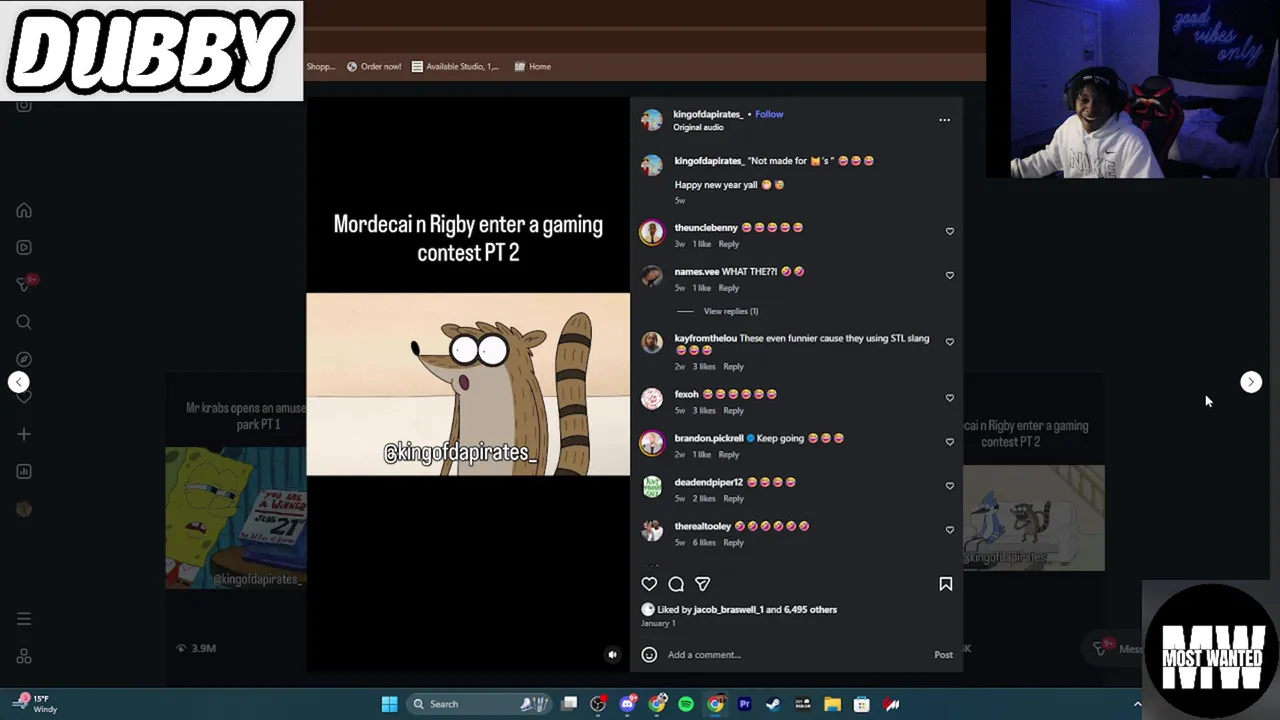Viewport: 1280px width, 720px height.
Task: Reply to kayfromthelou's comment
Action: [733, 366]
